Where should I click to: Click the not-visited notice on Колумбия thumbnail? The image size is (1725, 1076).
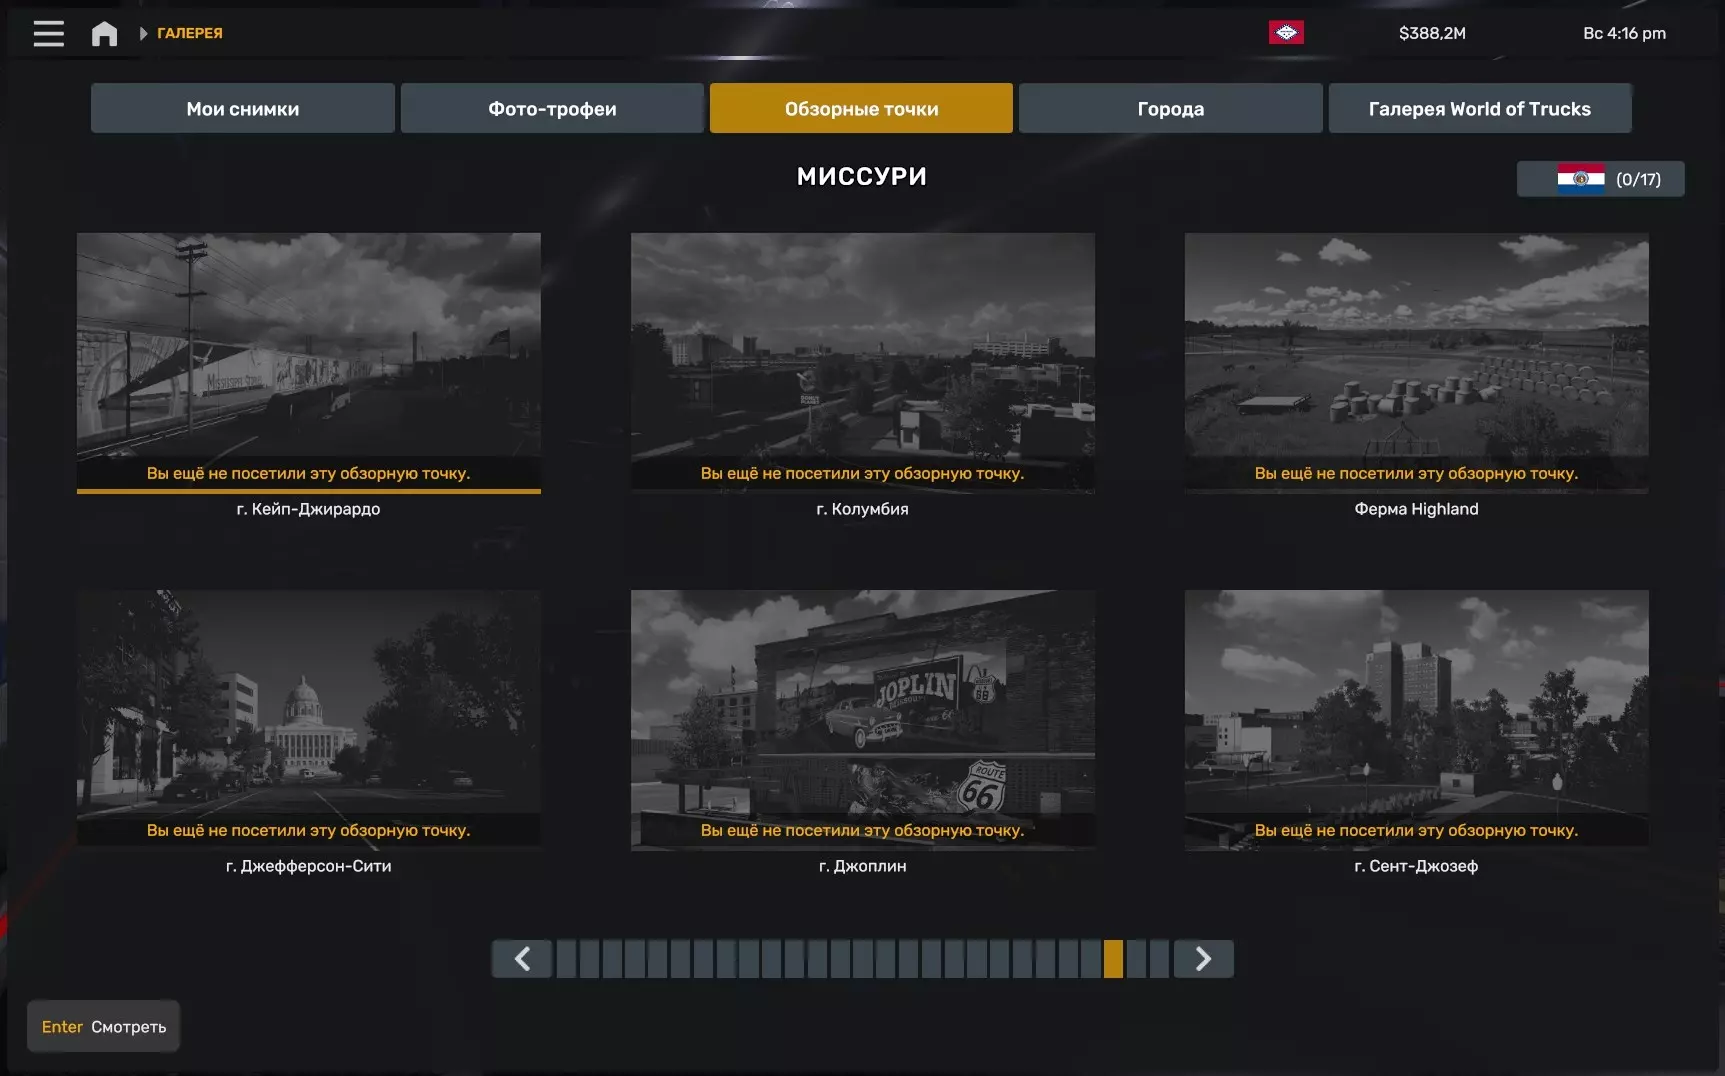tap(862, 473)
